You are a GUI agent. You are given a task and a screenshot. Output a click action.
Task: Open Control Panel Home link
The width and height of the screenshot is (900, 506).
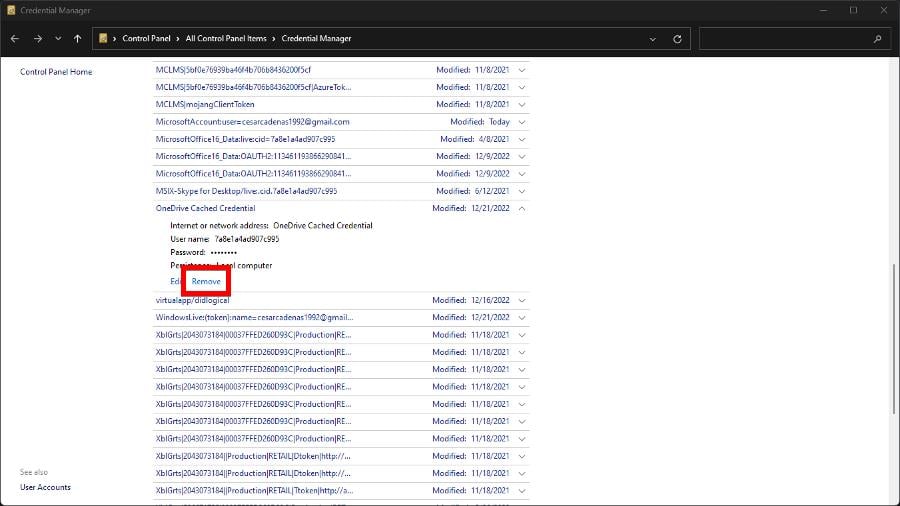[56, 72]
